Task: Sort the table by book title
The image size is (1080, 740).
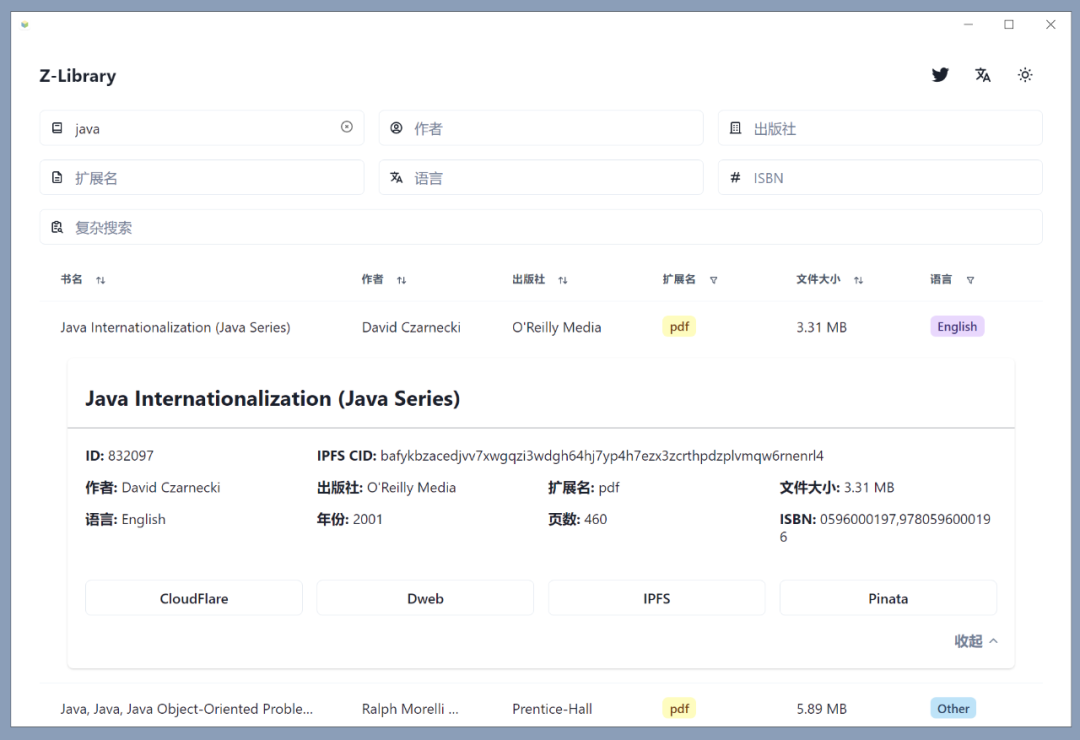Action: [100, 280]
